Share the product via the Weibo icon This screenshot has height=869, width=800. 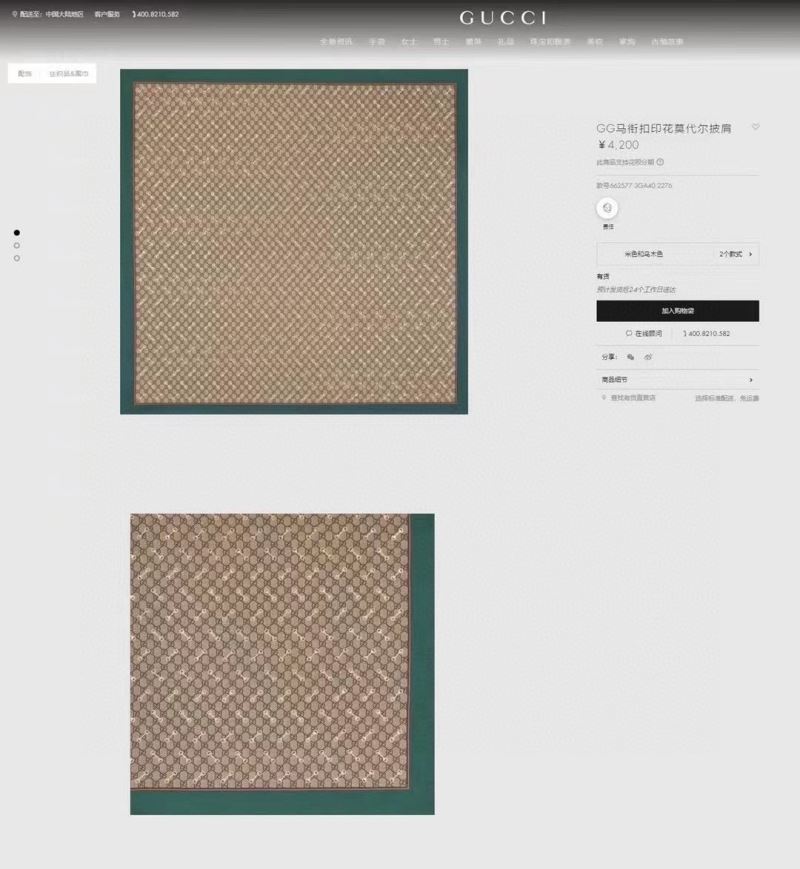[x=648, y=357]
